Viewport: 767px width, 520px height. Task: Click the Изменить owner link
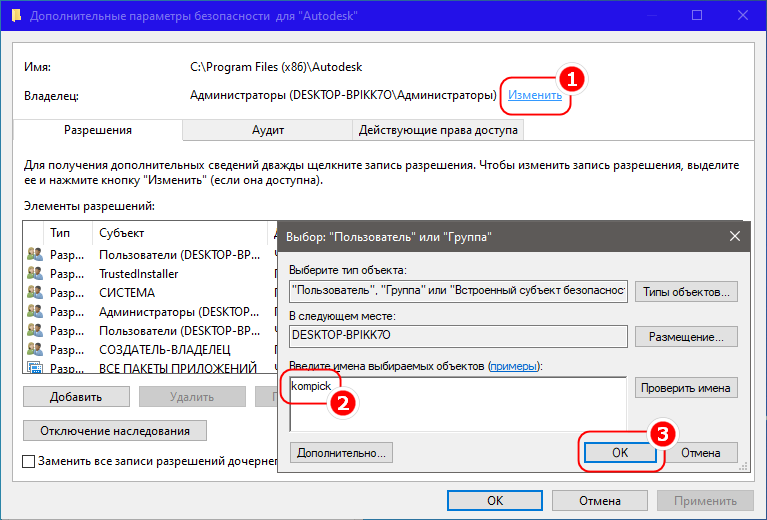coord(535,95)
